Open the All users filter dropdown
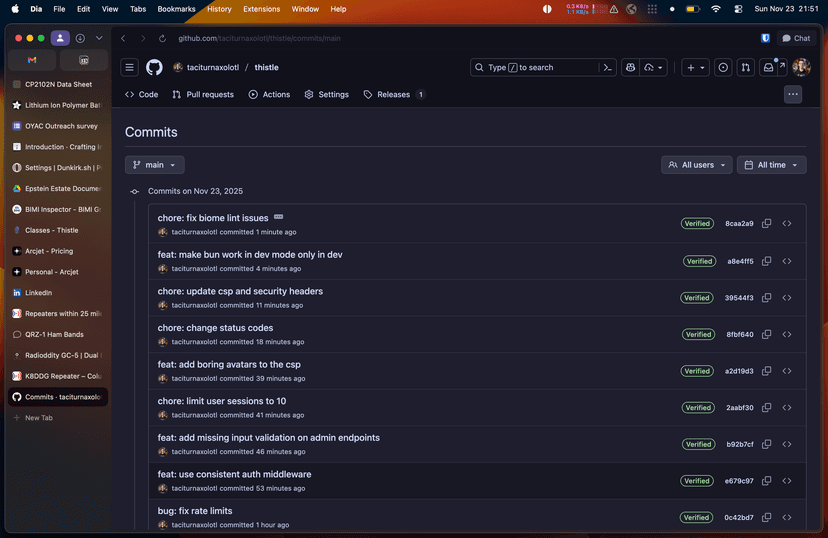Viewport: 828px width, 538px height. (696, 165)
